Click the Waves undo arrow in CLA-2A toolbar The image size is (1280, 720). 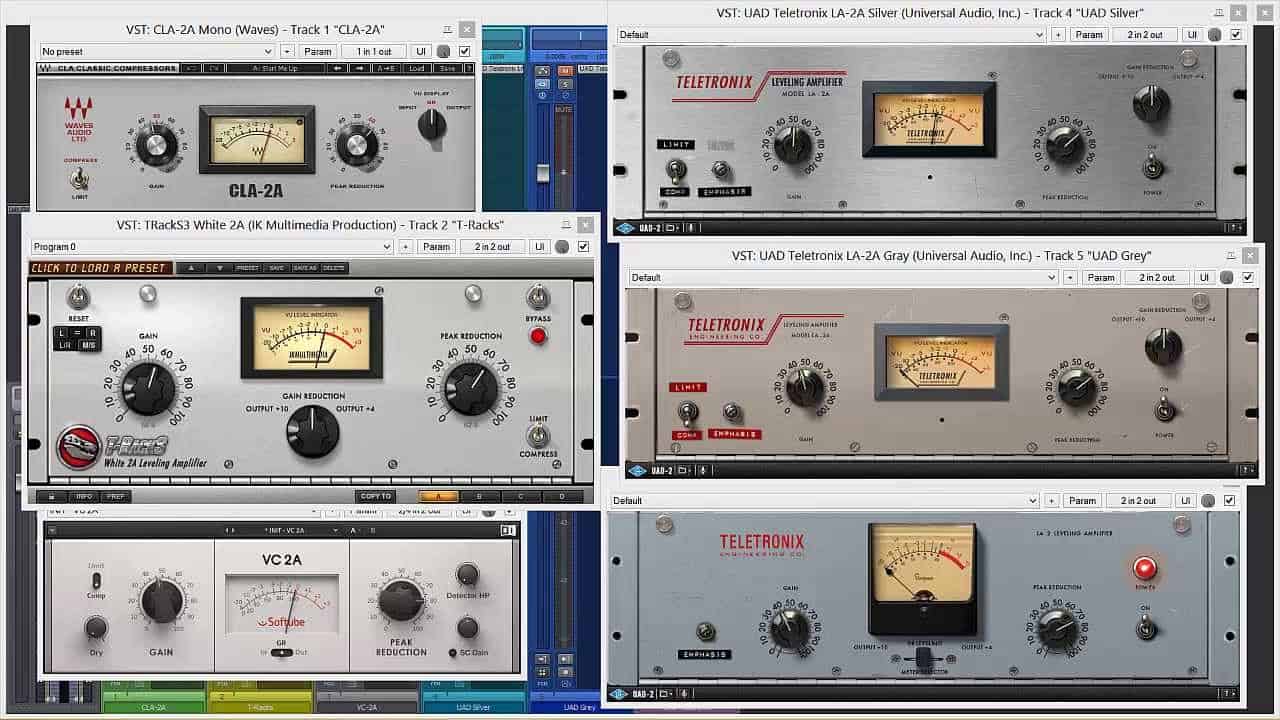[192, 68]
